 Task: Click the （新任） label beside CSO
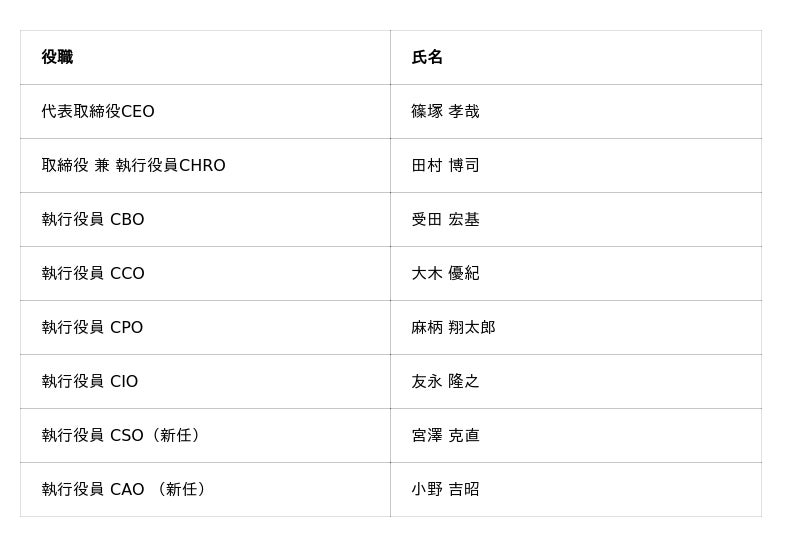click(x=176, y=436)
